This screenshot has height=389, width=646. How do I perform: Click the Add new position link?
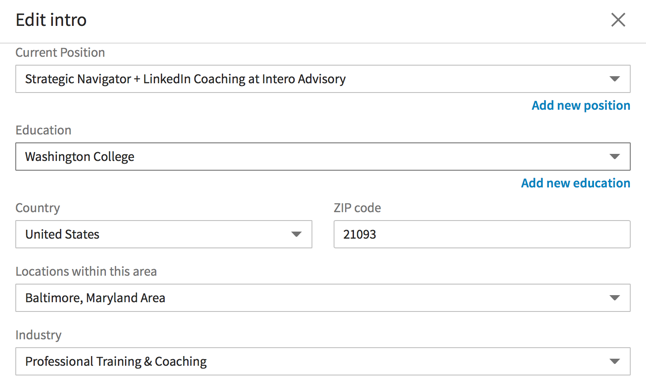click(x=581, y=105)
